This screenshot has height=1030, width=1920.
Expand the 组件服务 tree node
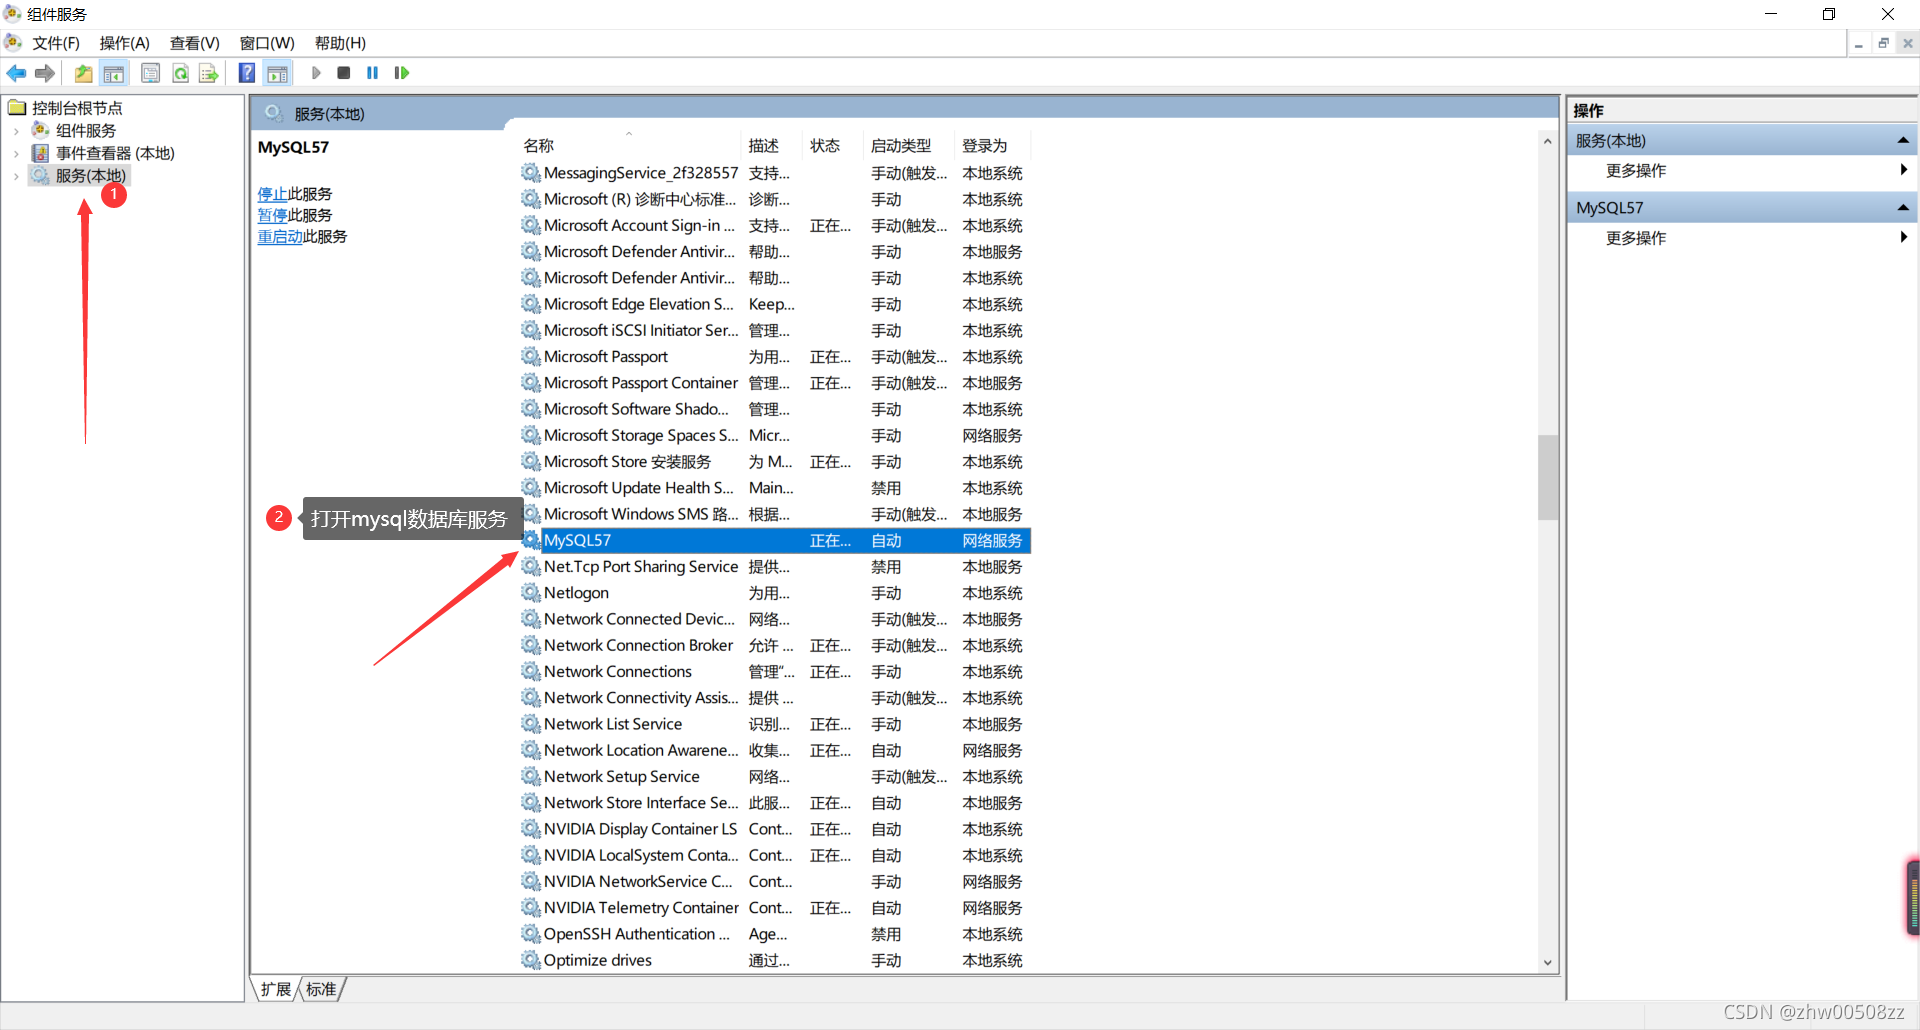[16, 131]
